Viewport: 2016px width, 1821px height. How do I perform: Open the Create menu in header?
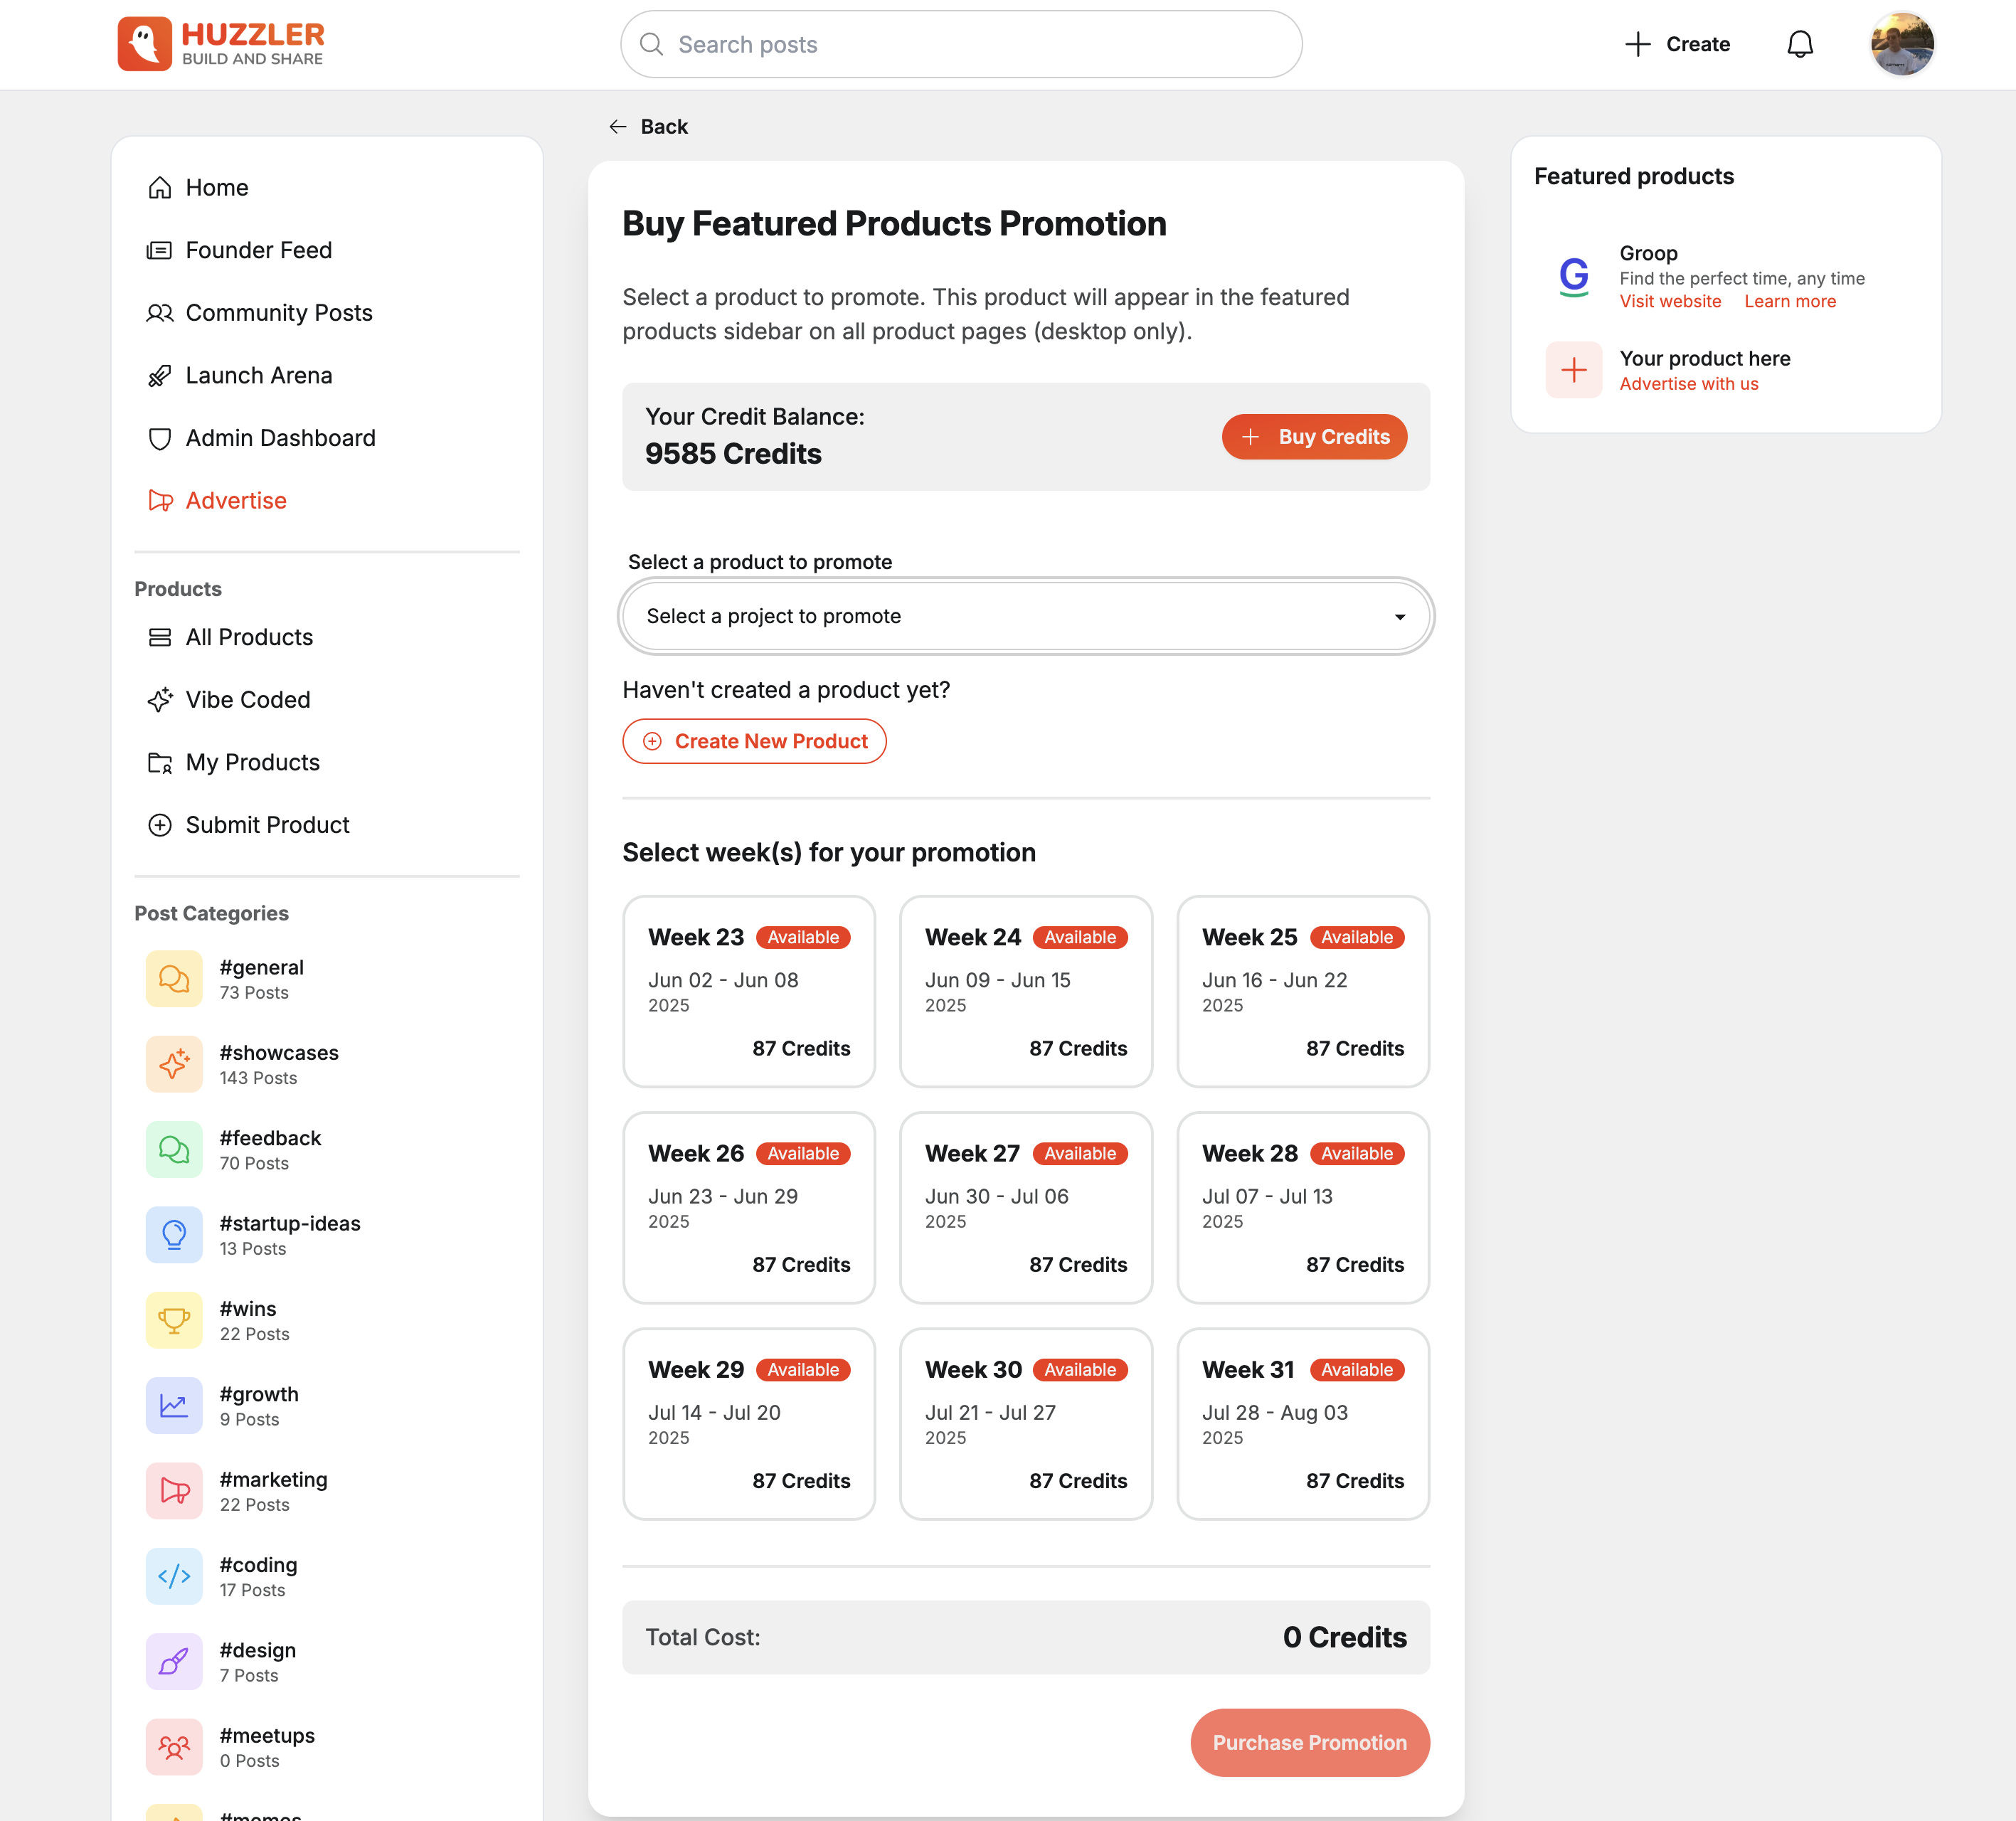pos(1677,44)
